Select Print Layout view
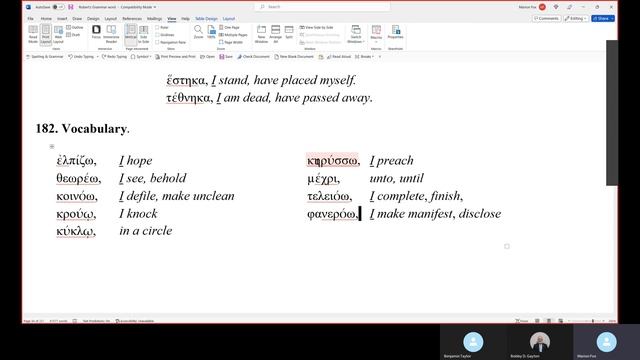 [x=46, y=34]
